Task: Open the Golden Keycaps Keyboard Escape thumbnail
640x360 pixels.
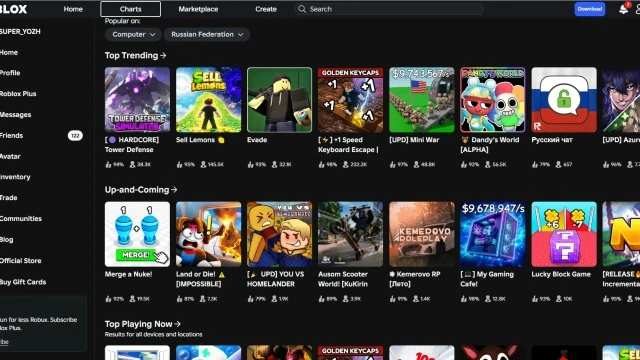Action: (x=351, y=100)
